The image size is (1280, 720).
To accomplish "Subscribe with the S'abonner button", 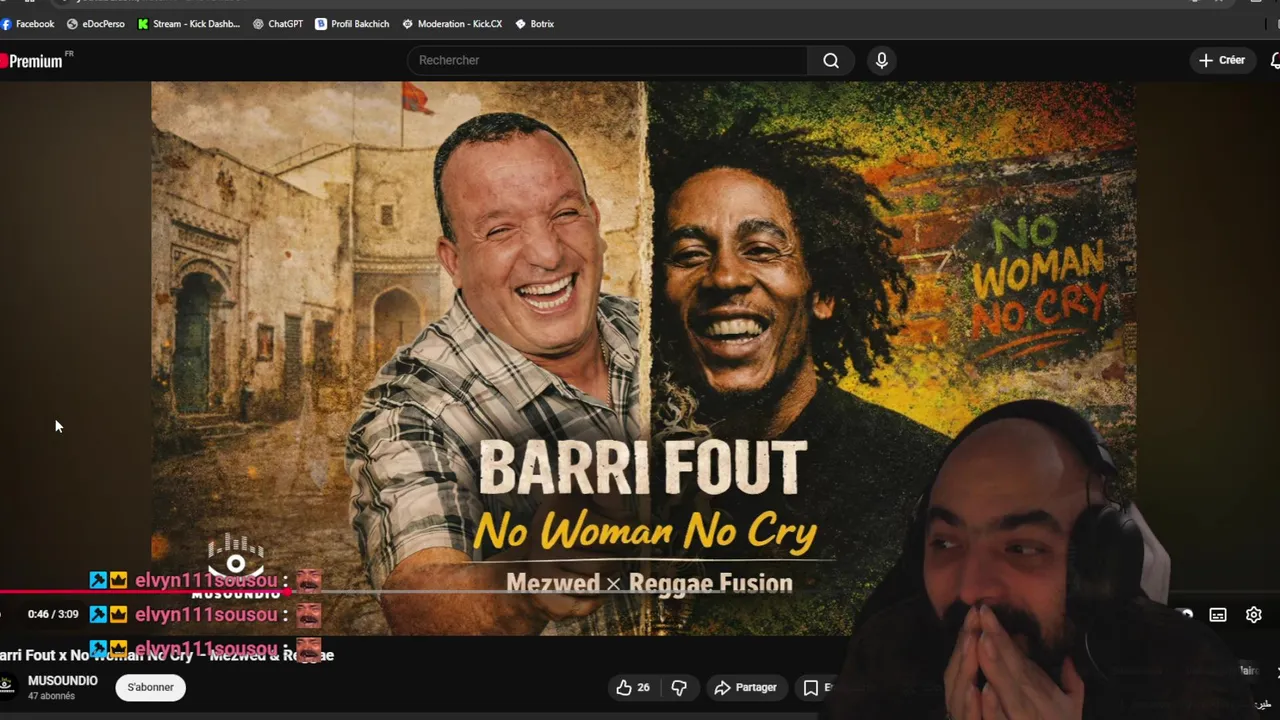I will (151, 687).
